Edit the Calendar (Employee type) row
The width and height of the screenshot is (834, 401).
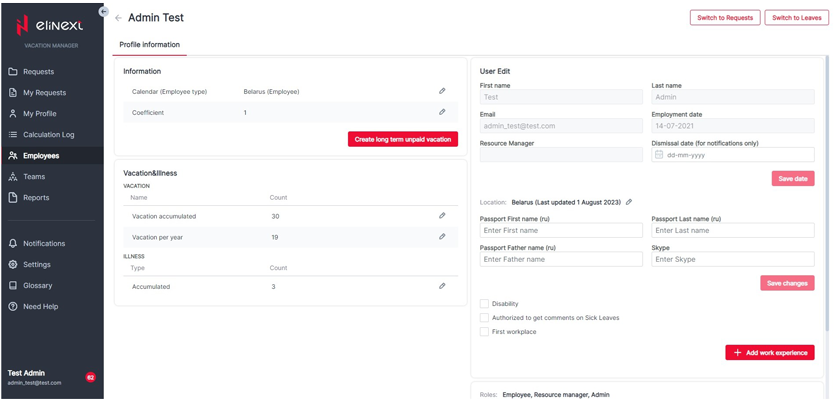pyautogui.click(x=442, y=91)
